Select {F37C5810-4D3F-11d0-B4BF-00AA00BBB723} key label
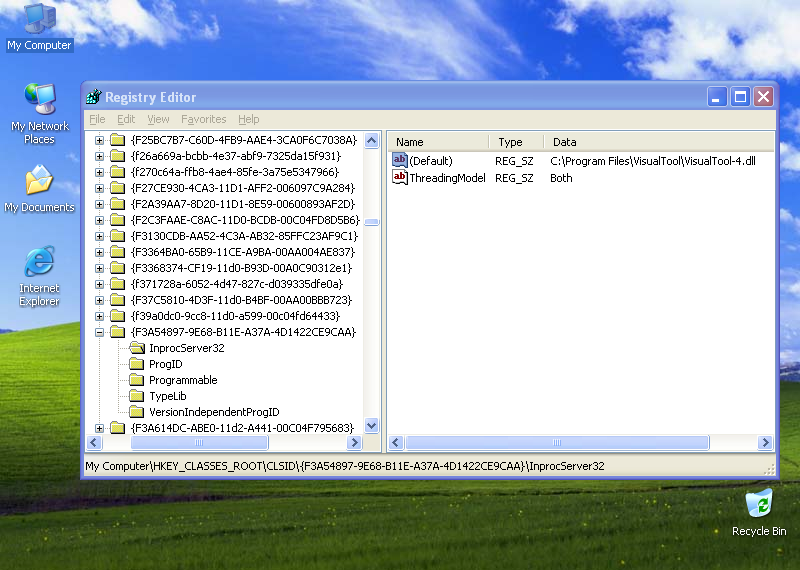800x570 pixels. [241, 300]
